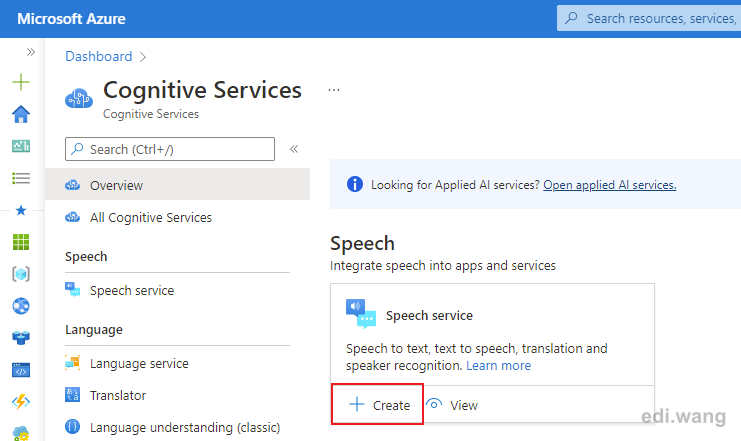The width and height of the screenshot is (741, 441).
Task: Open the SQL databases icon in sidebar
Action: coord(21,338)
